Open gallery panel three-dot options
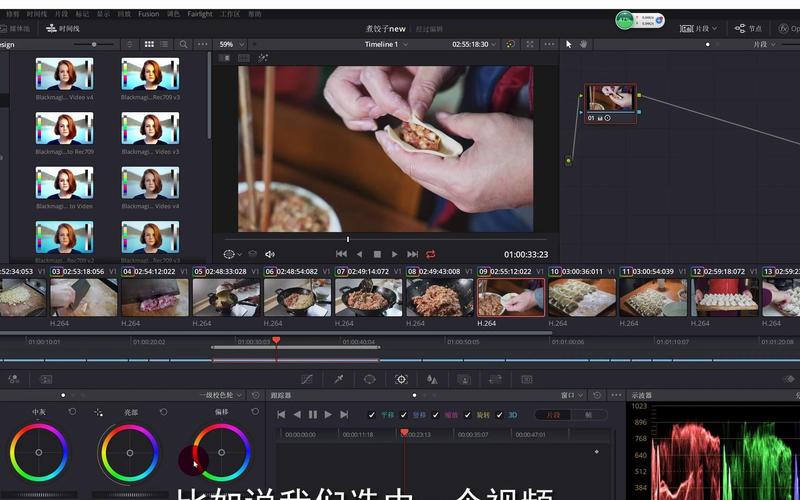 (203, 44)
